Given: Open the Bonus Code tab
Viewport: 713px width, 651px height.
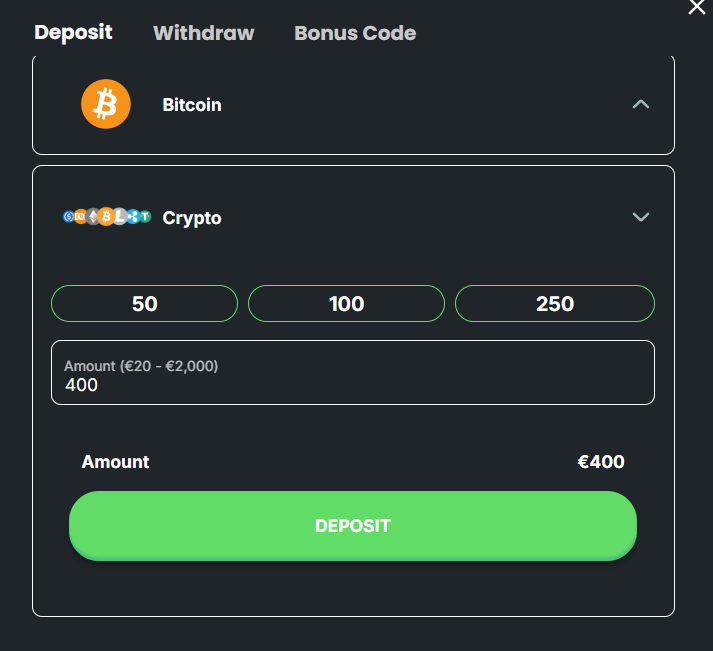Looking at the screenshot, I should coord(355,33).
